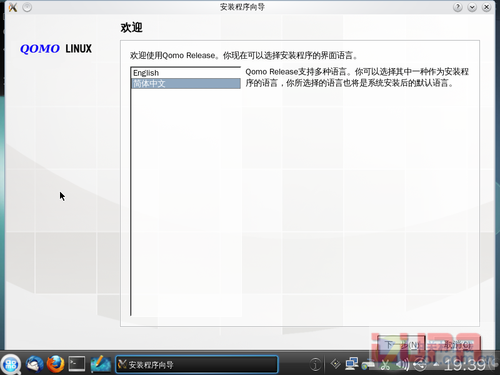This screenshot has height=375, width=500.
Task: Click the info icon in system tray
Action: pos(315,365)
